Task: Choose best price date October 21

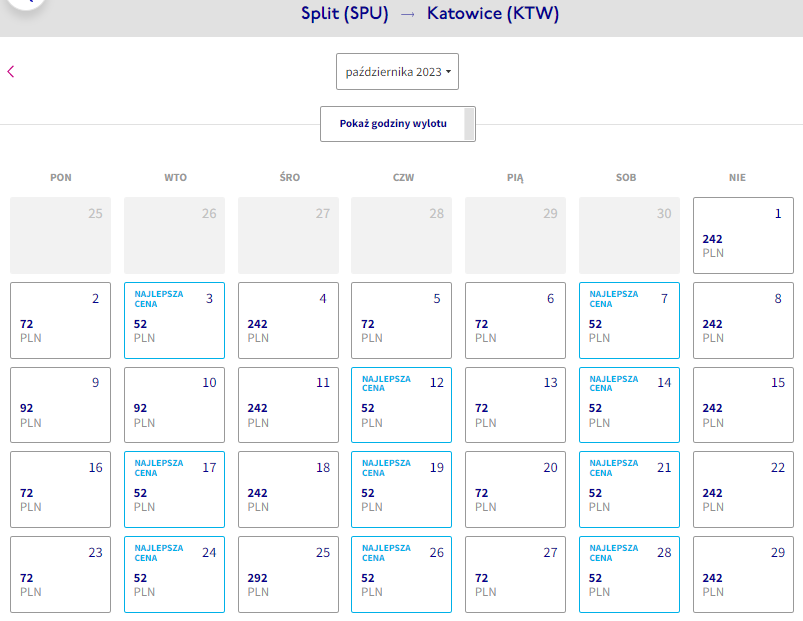Action: (x=629, y=489)
